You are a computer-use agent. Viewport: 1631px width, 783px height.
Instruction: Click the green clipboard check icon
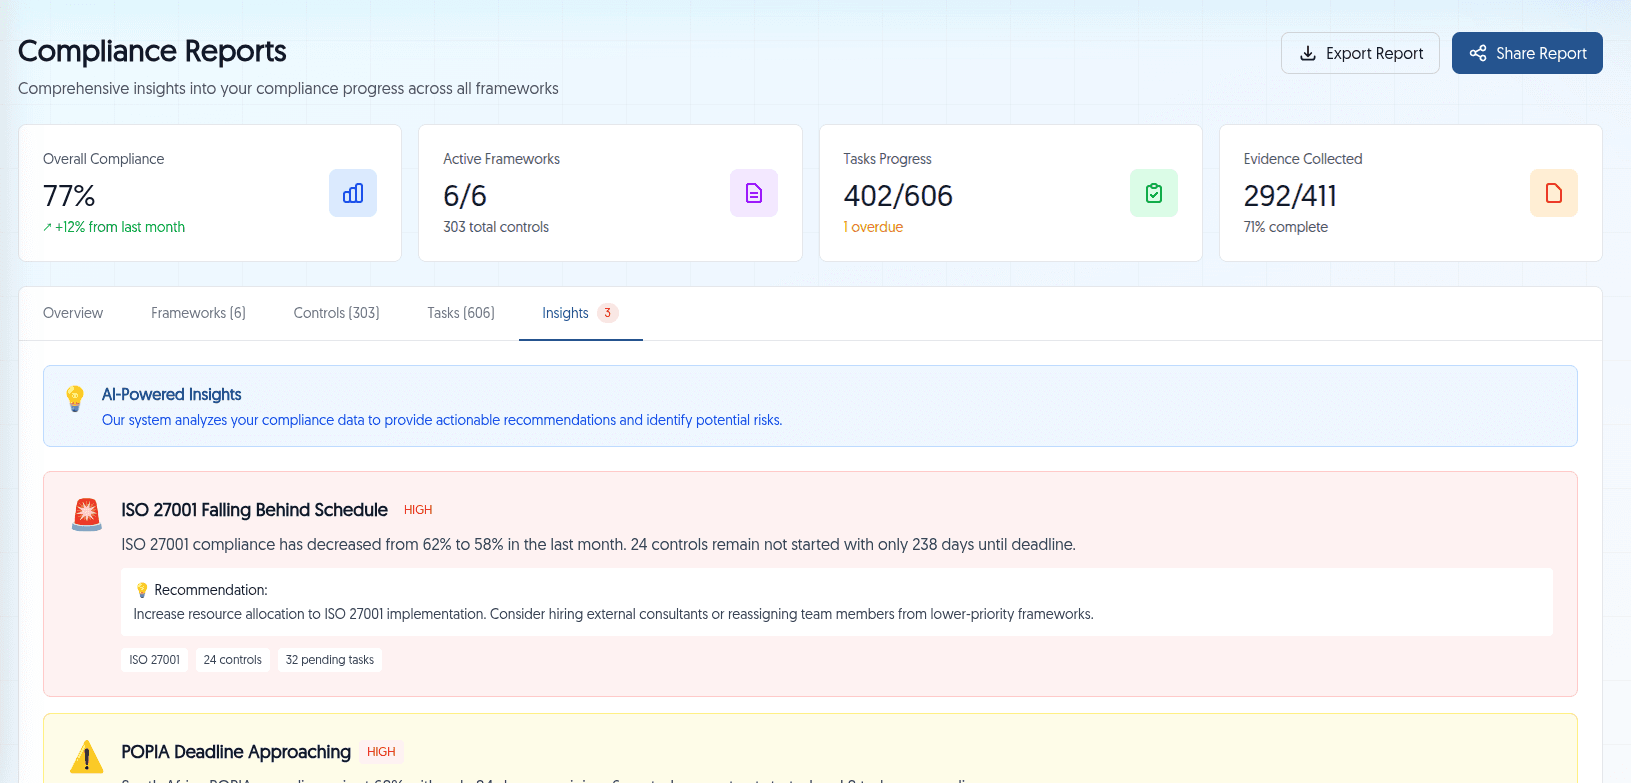(1153, 193)
